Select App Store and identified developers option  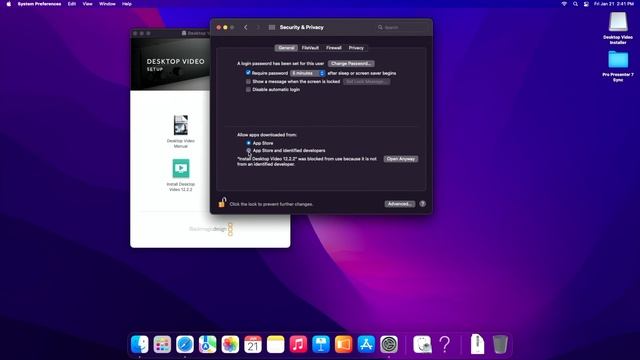(248, 151)
